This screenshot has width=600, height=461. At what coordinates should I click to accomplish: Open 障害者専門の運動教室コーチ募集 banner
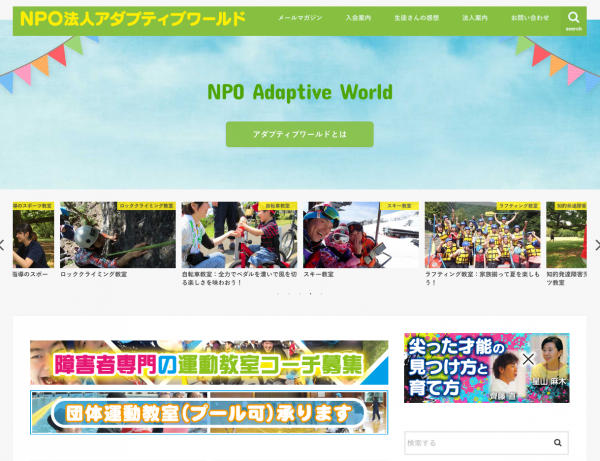click(209, 363)
